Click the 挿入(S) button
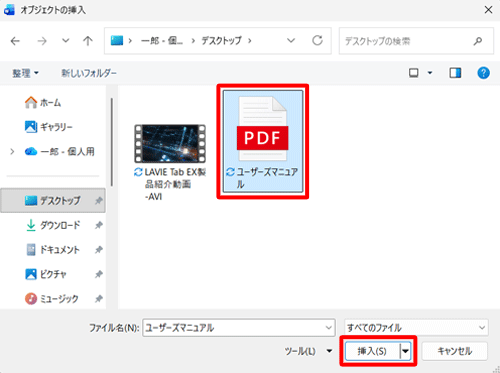 [x=372, y=351]
